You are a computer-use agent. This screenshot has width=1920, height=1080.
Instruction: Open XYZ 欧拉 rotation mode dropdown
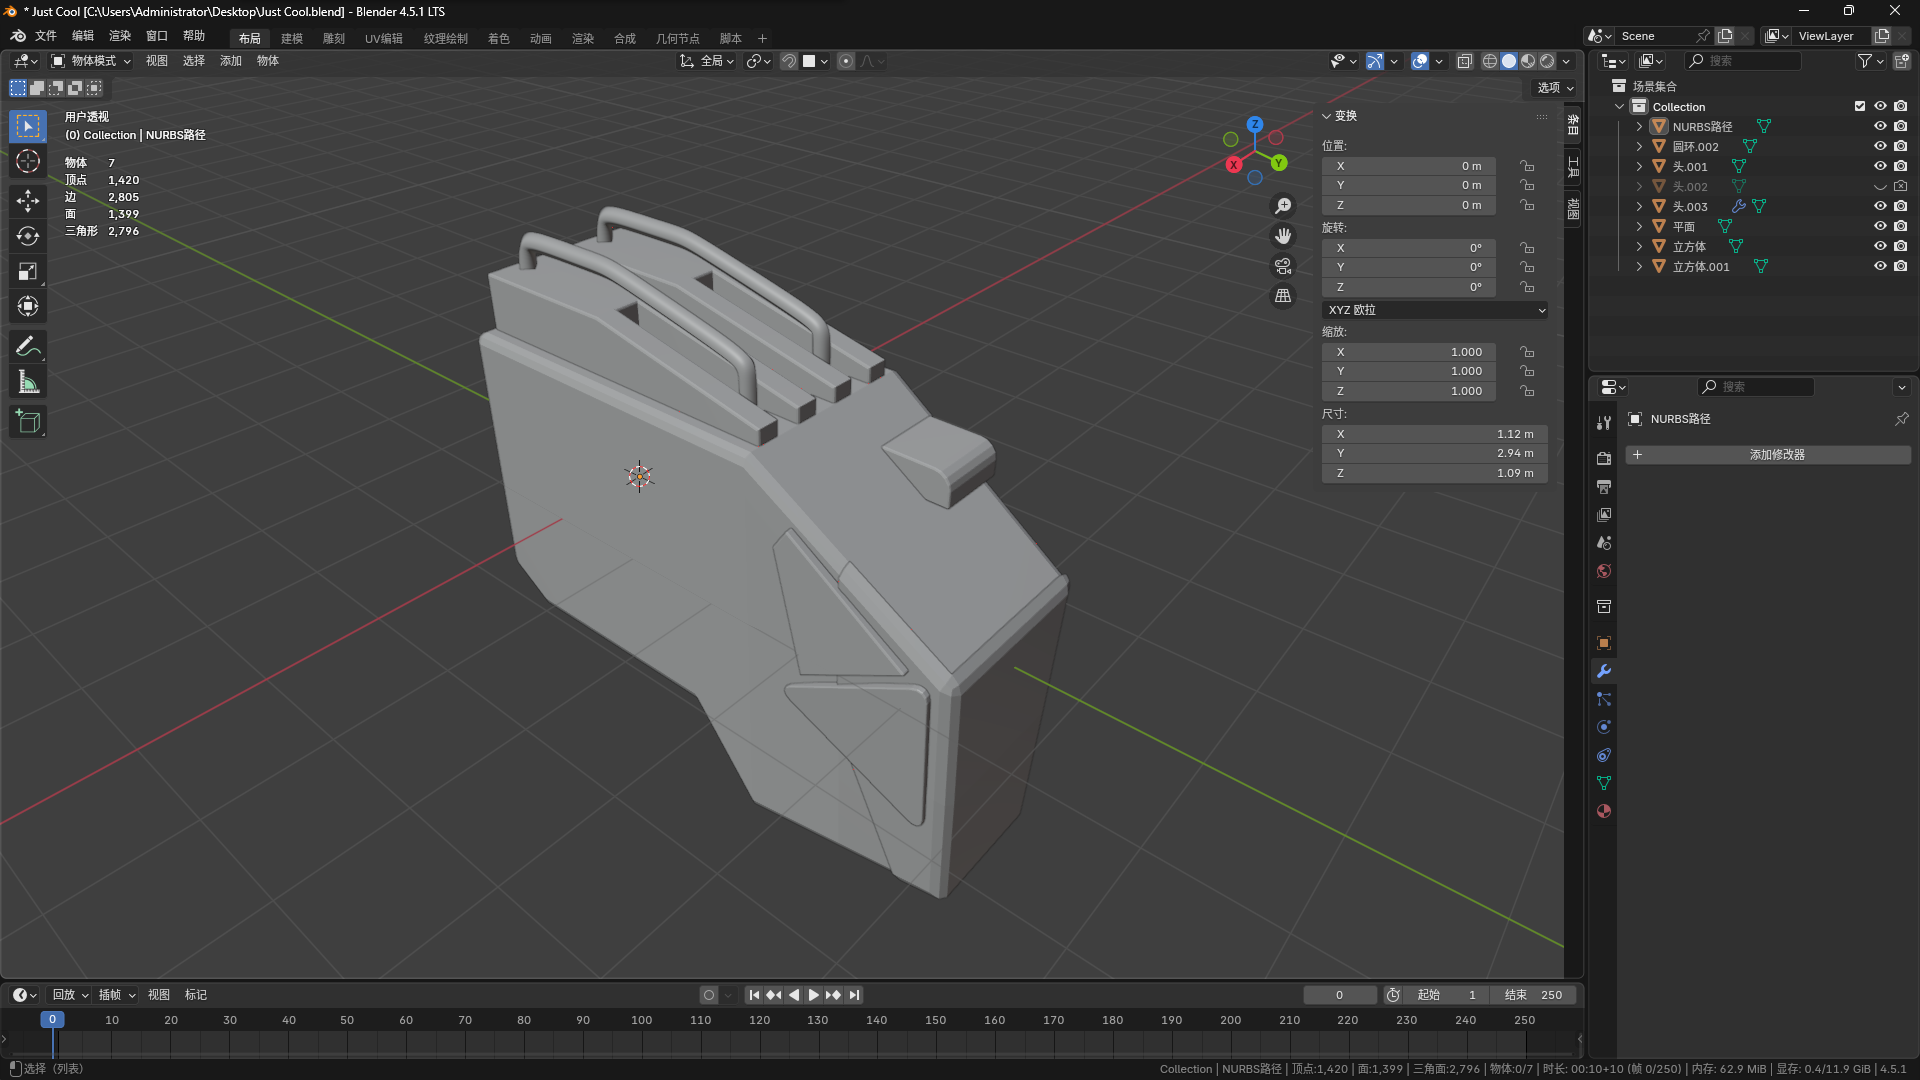(1435, 310)
